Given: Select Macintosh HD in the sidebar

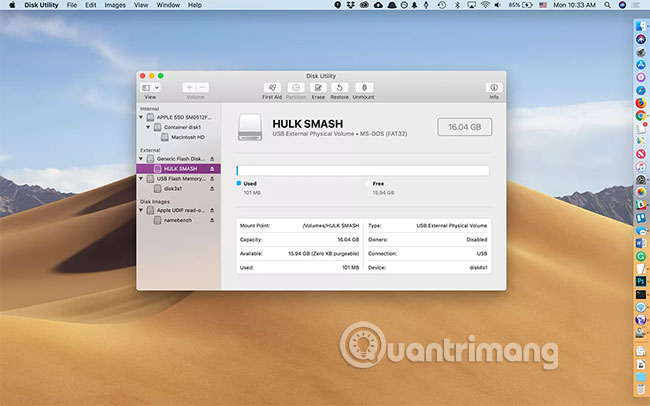Looking at the screenshot, I should (x=189, y=137).
